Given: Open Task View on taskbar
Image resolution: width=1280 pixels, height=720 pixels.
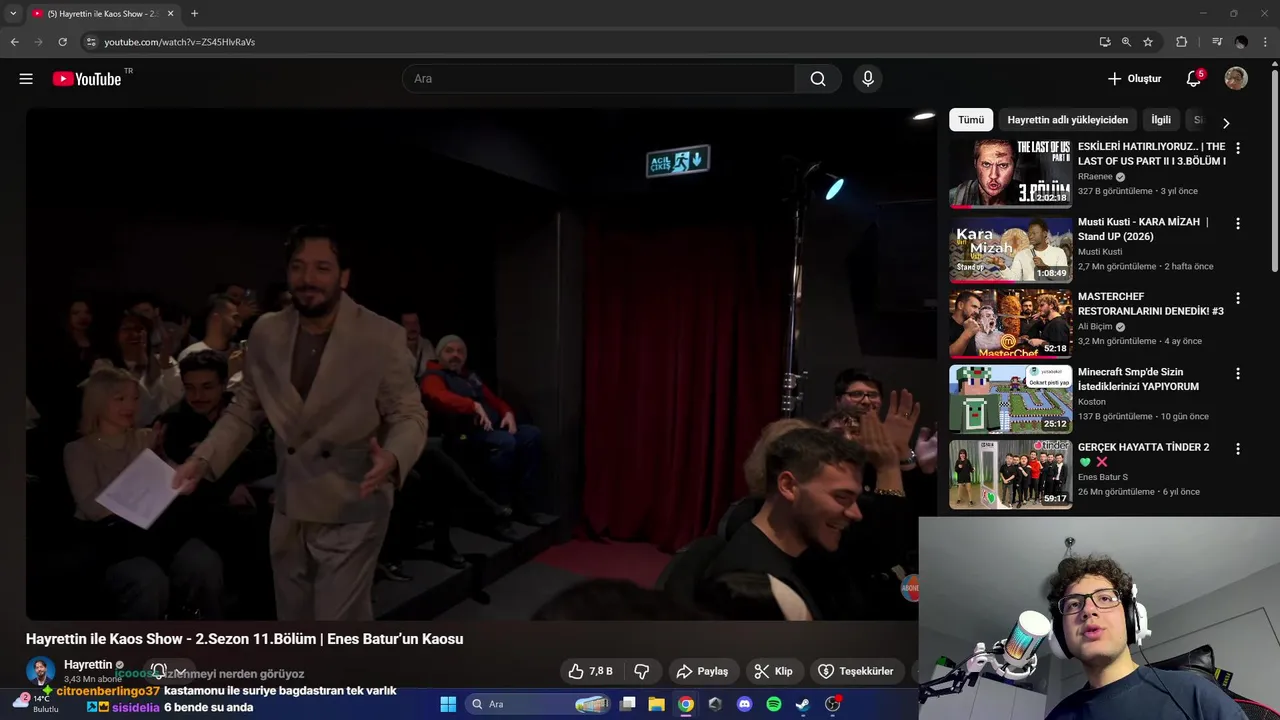Looking at the screenshot, I should [628, 704].
